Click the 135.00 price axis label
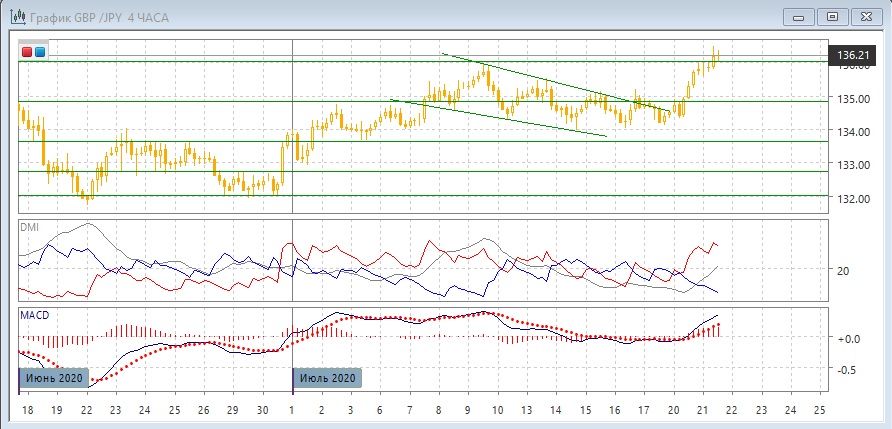This screenshot has height=429, width=892. click(850, 100)
